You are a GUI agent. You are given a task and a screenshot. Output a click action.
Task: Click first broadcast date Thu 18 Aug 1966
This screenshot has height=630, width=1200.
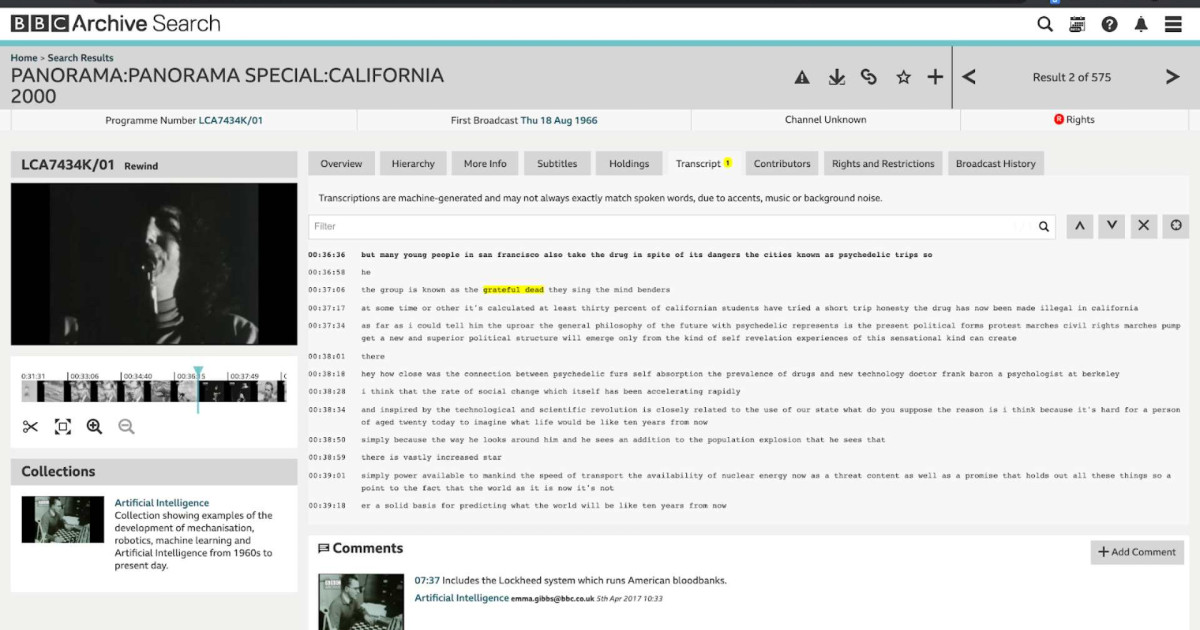(559, 120)
